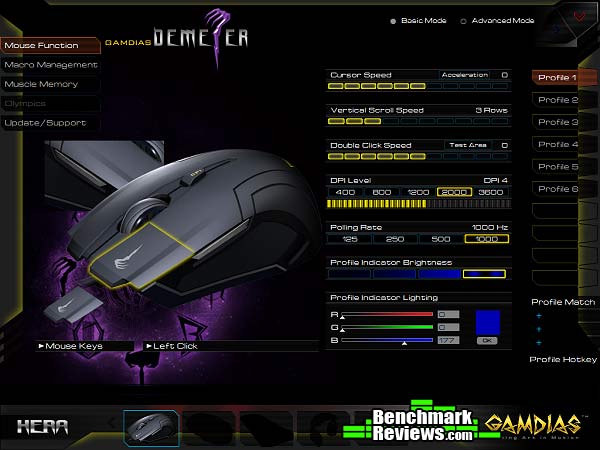Open the Macro Management menu
This screenshot has width=600, height=450.
coord(50,65)
